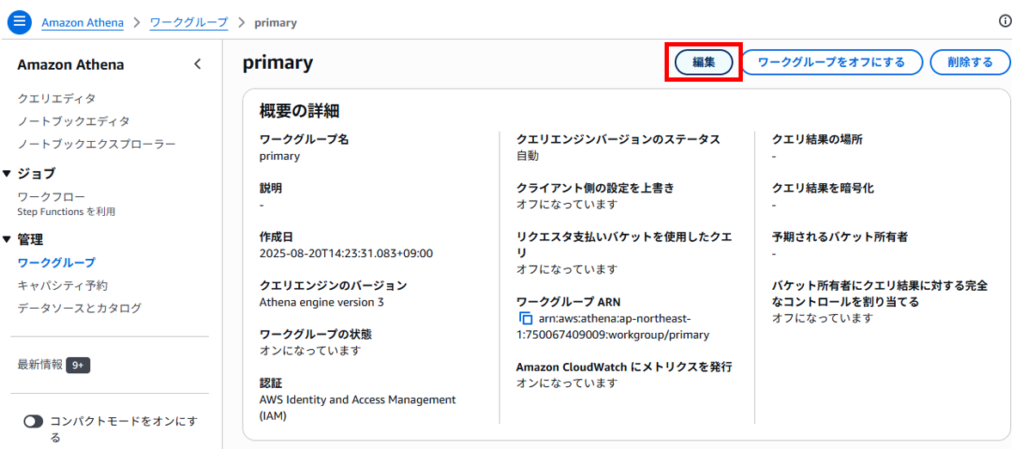Open ワークフロー Step Functions item
This screenshot has width=1024, height=449.
click(x=67, y=204)
